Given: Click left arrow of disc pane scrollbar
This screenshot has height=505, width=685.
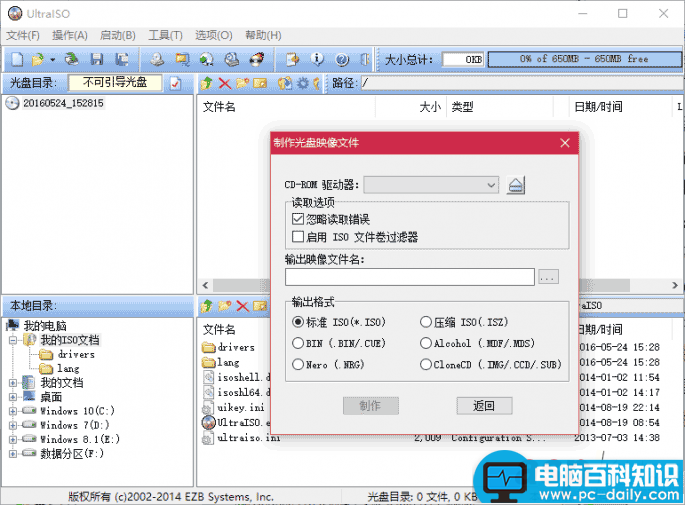Looking at the screenshot, I should point(205,285).
